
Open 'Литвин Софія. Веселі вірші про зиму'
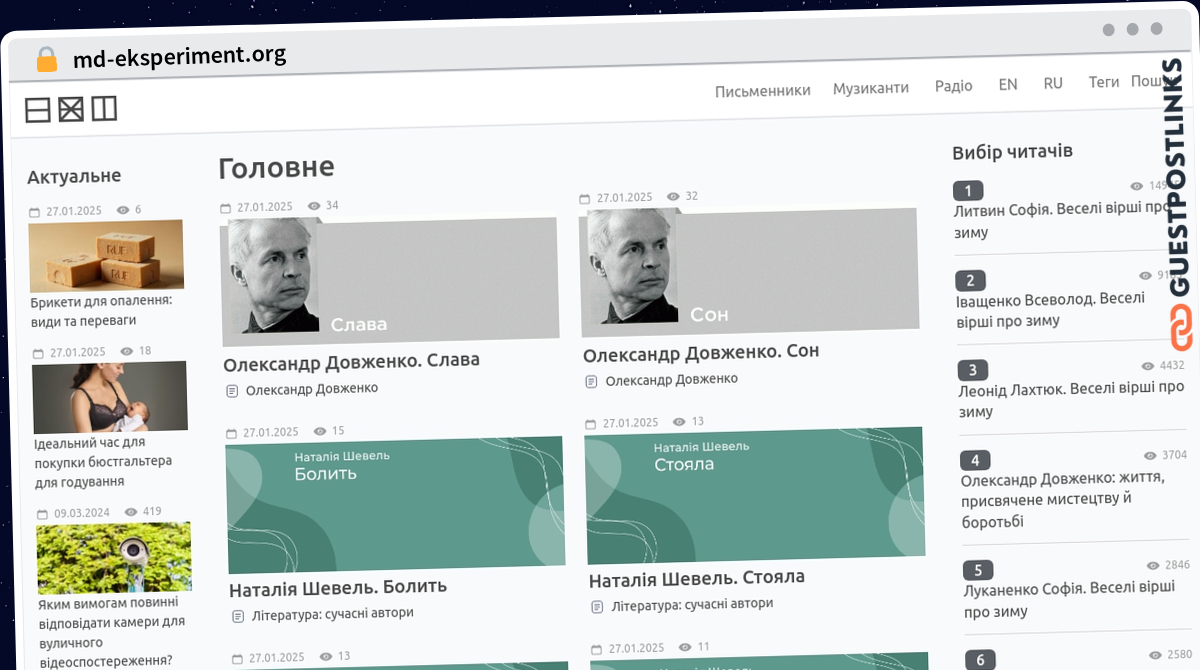click(x=1060, y=221)
